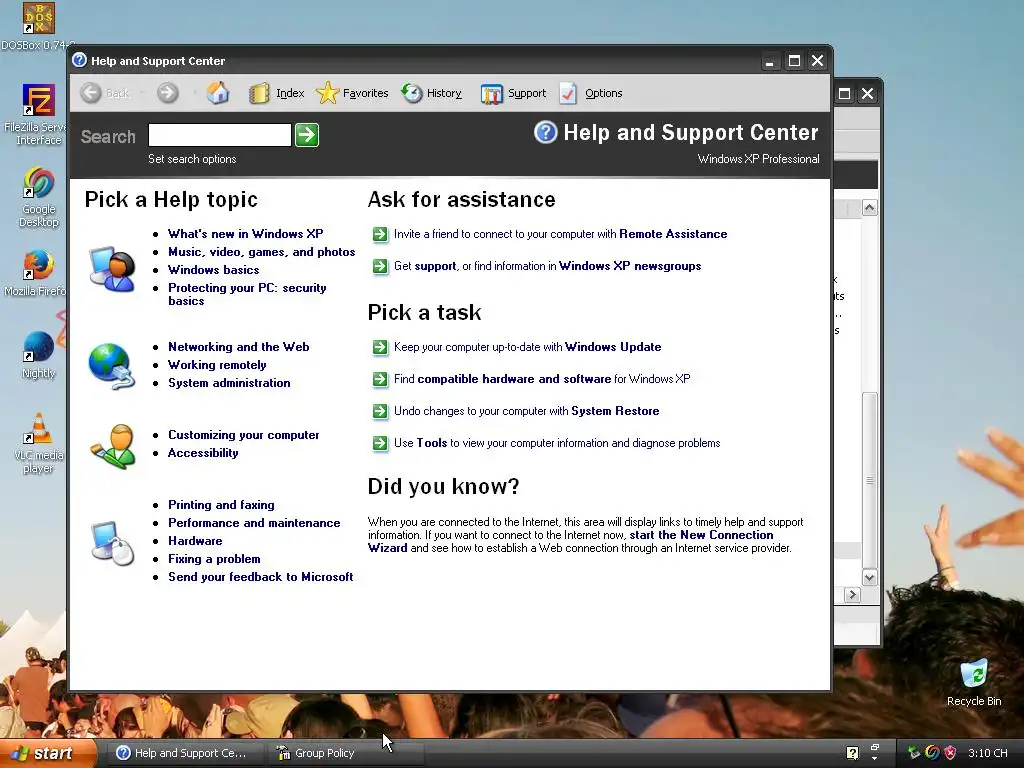Click the System Restore link
The image size is (1024, 768).
pyautogui.click(x=615, y=411)
